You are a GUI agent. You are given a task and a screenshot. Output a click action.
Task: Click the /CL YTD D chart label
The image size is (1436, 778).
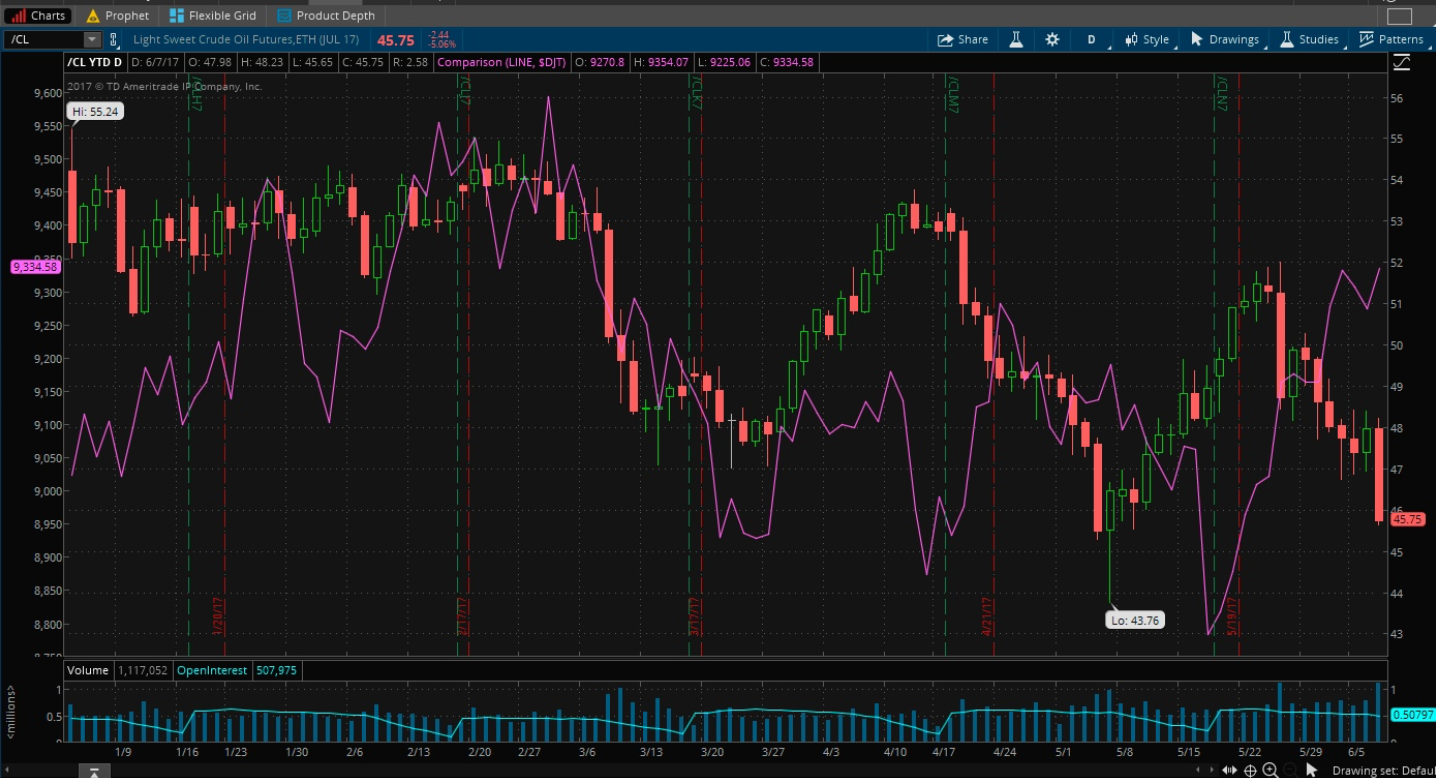(x=95, y=62)
